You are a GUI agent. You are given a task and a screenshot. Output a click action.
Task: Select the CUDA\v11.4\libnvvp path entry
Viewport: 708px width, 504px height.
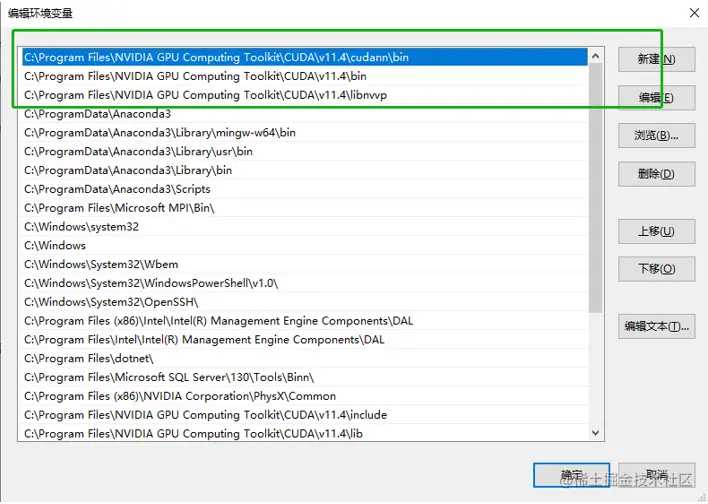(x=305, y=95)
